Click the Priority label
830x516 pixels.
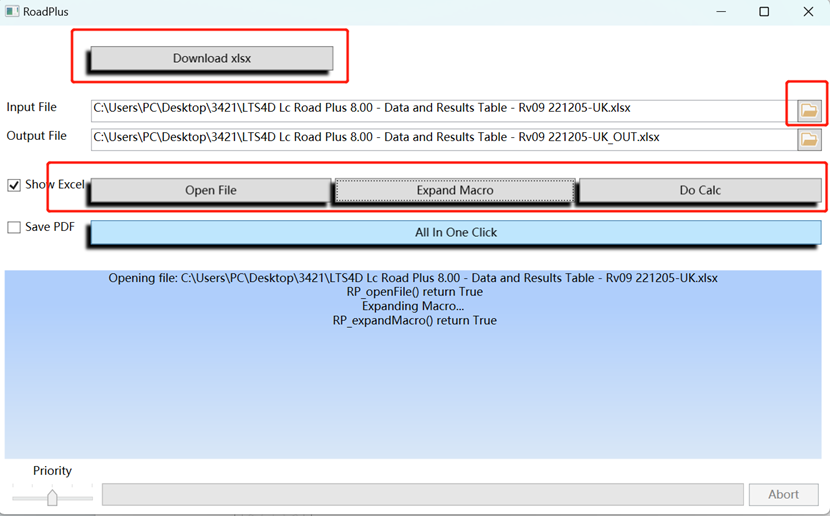point(52,470)
